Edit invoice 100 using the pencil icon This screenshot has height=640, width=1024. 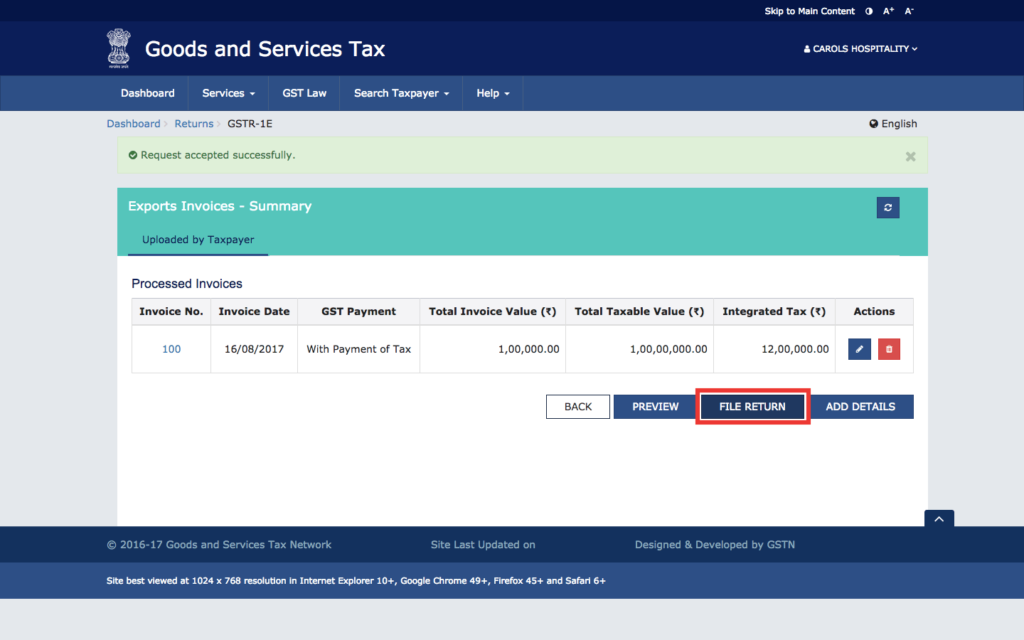click(861, 348)
